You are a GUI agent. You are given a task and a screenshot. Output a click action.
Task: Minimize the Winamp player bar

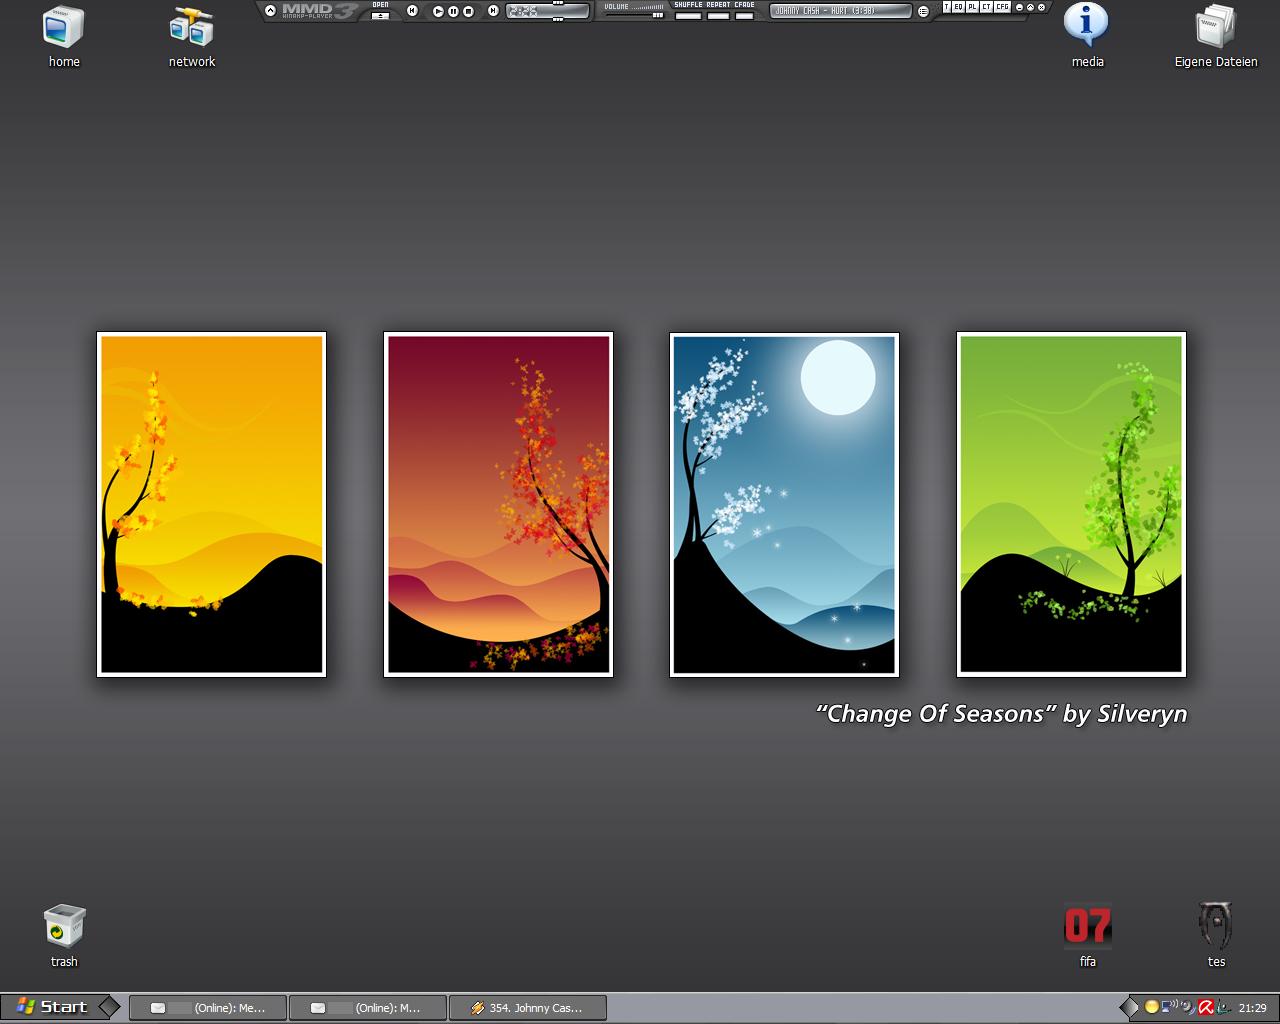(x=1019, y=7)
